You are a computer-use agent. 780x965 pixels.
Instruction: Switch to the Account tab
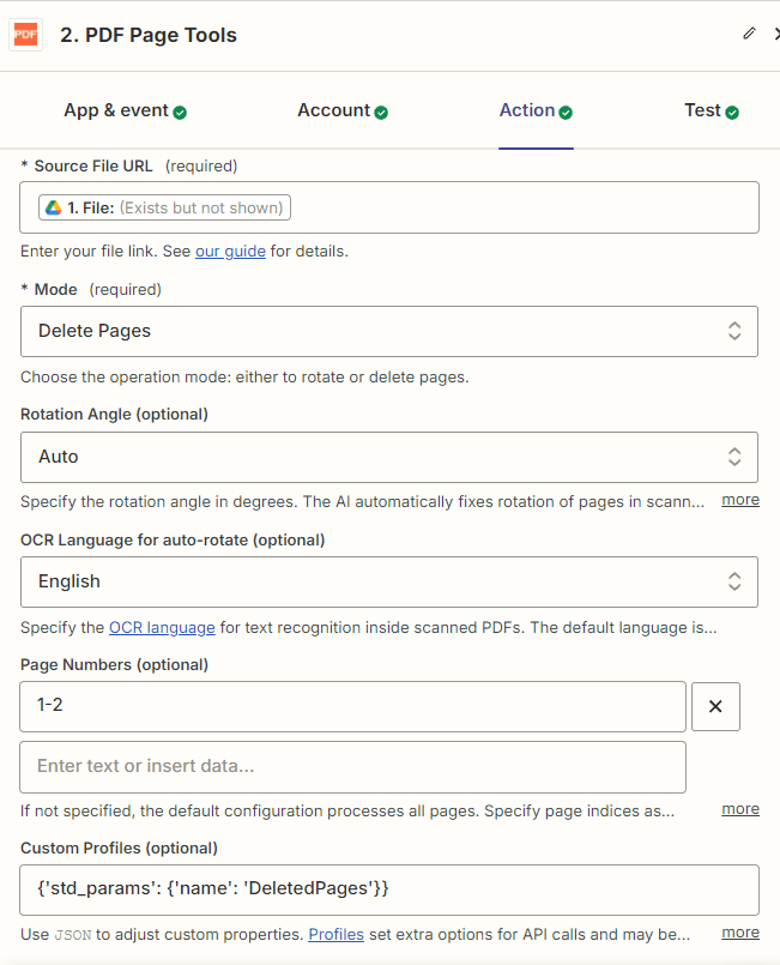(338, 110)
